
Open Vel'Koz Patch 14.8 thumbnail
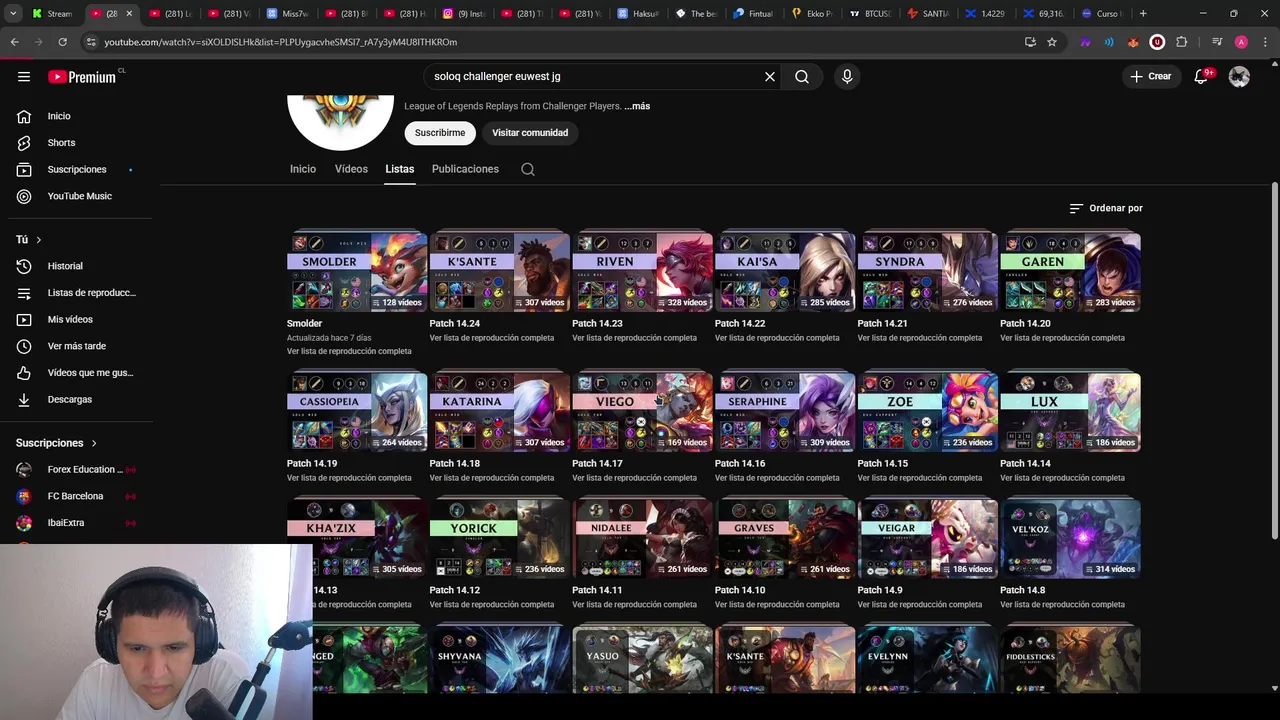click(1070, 539)
